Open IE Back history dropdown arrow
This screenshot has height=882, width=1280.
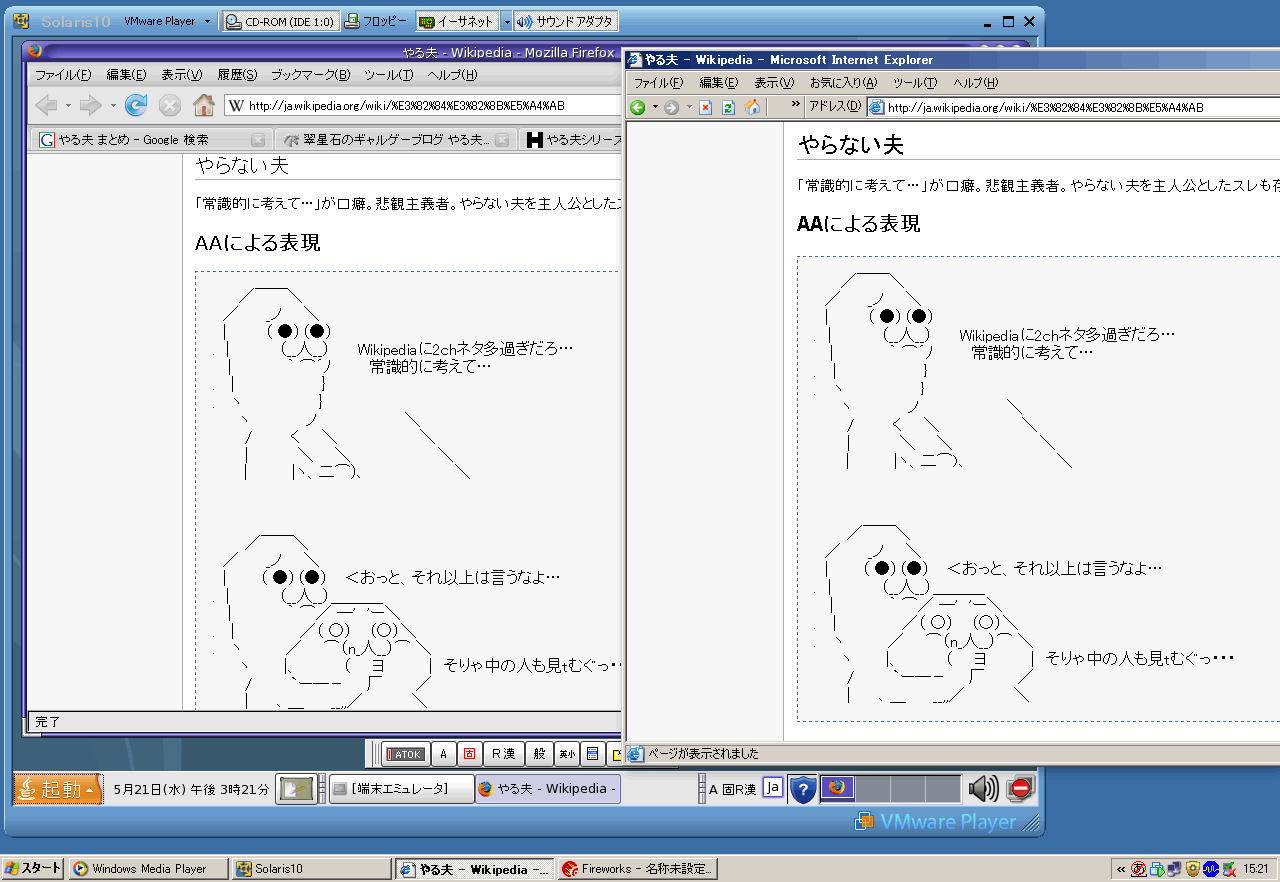655,107
